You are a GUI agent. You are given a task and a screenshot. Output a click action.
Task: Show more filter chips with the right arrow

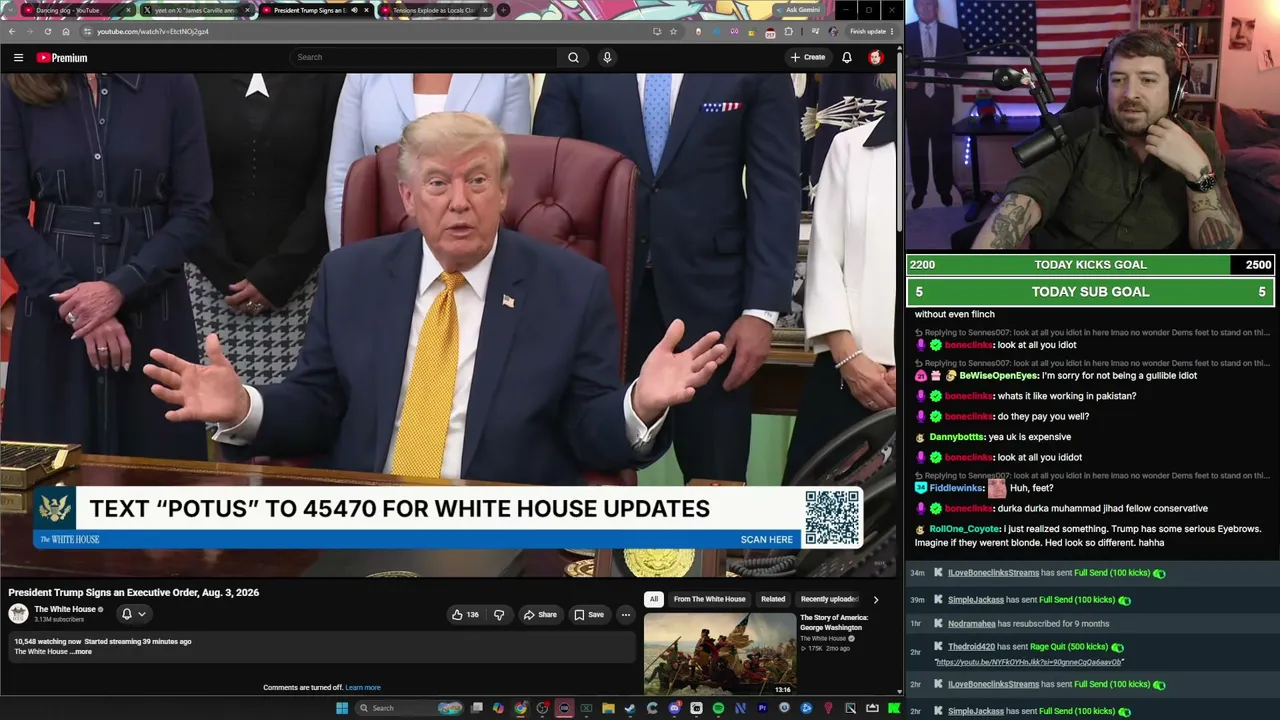[875, 599]
